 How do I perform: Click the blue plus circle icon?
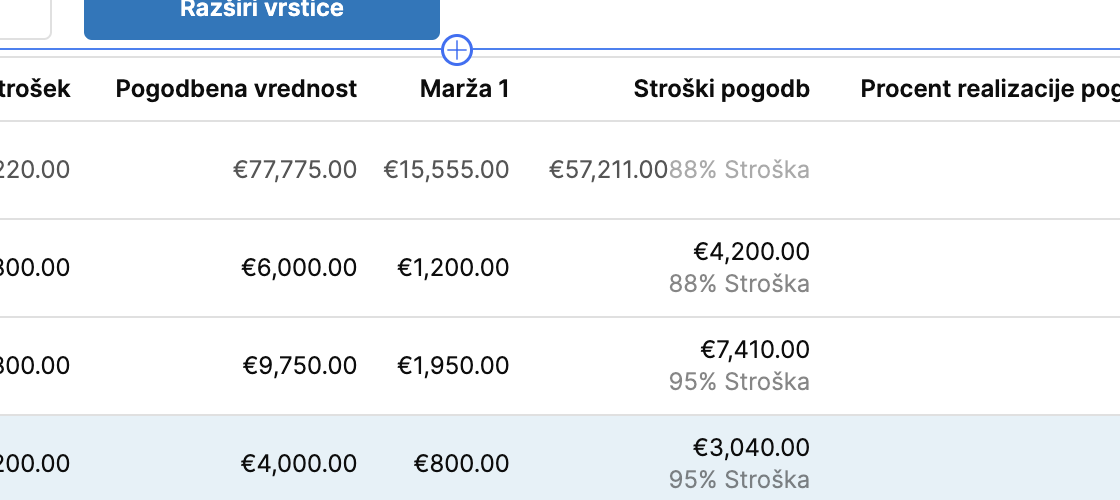tap(457, 50)
